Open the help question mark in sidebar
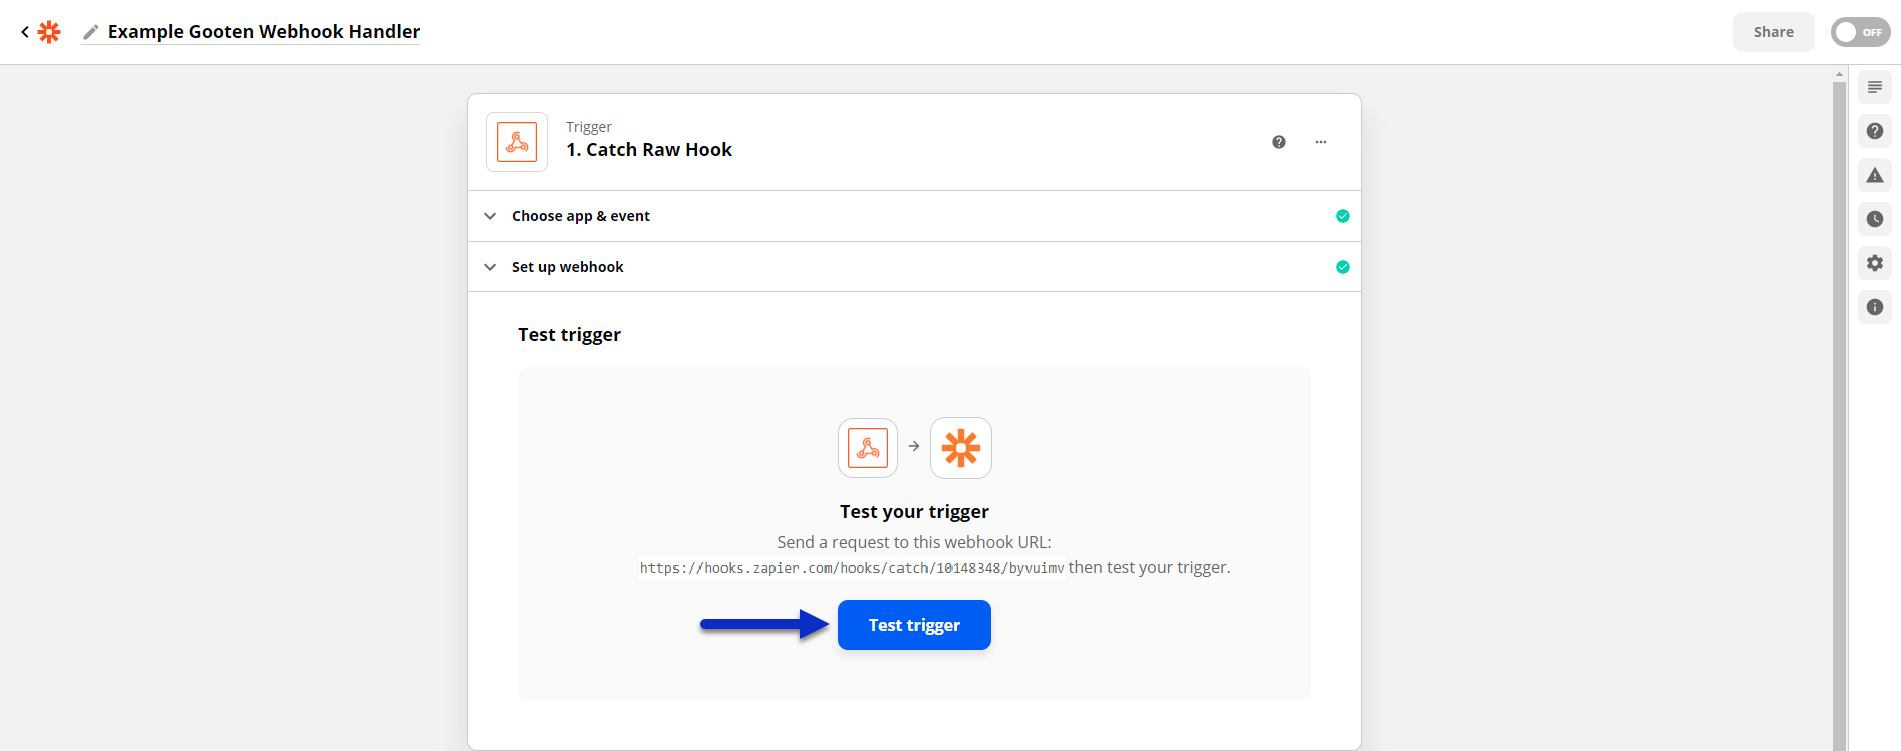The height and width of the screenshot is (751, 1901). [1875, 131]
